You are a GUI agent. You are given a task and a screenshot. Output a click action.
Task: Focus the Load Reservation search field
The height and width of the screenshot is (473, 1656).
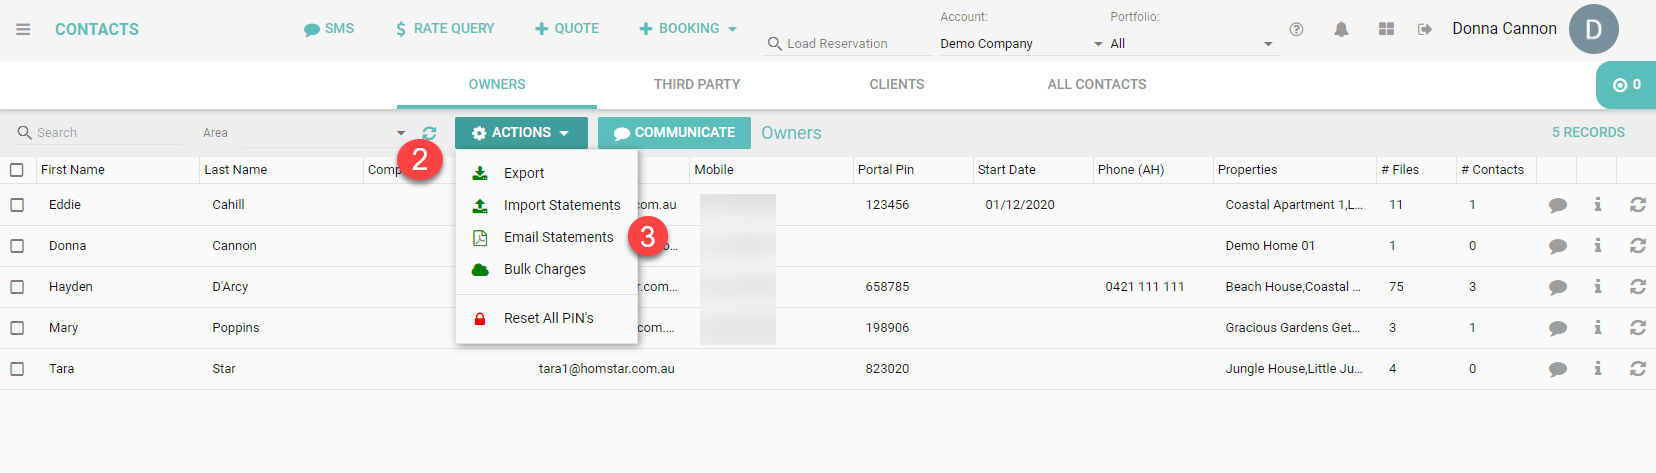(845, 44)
